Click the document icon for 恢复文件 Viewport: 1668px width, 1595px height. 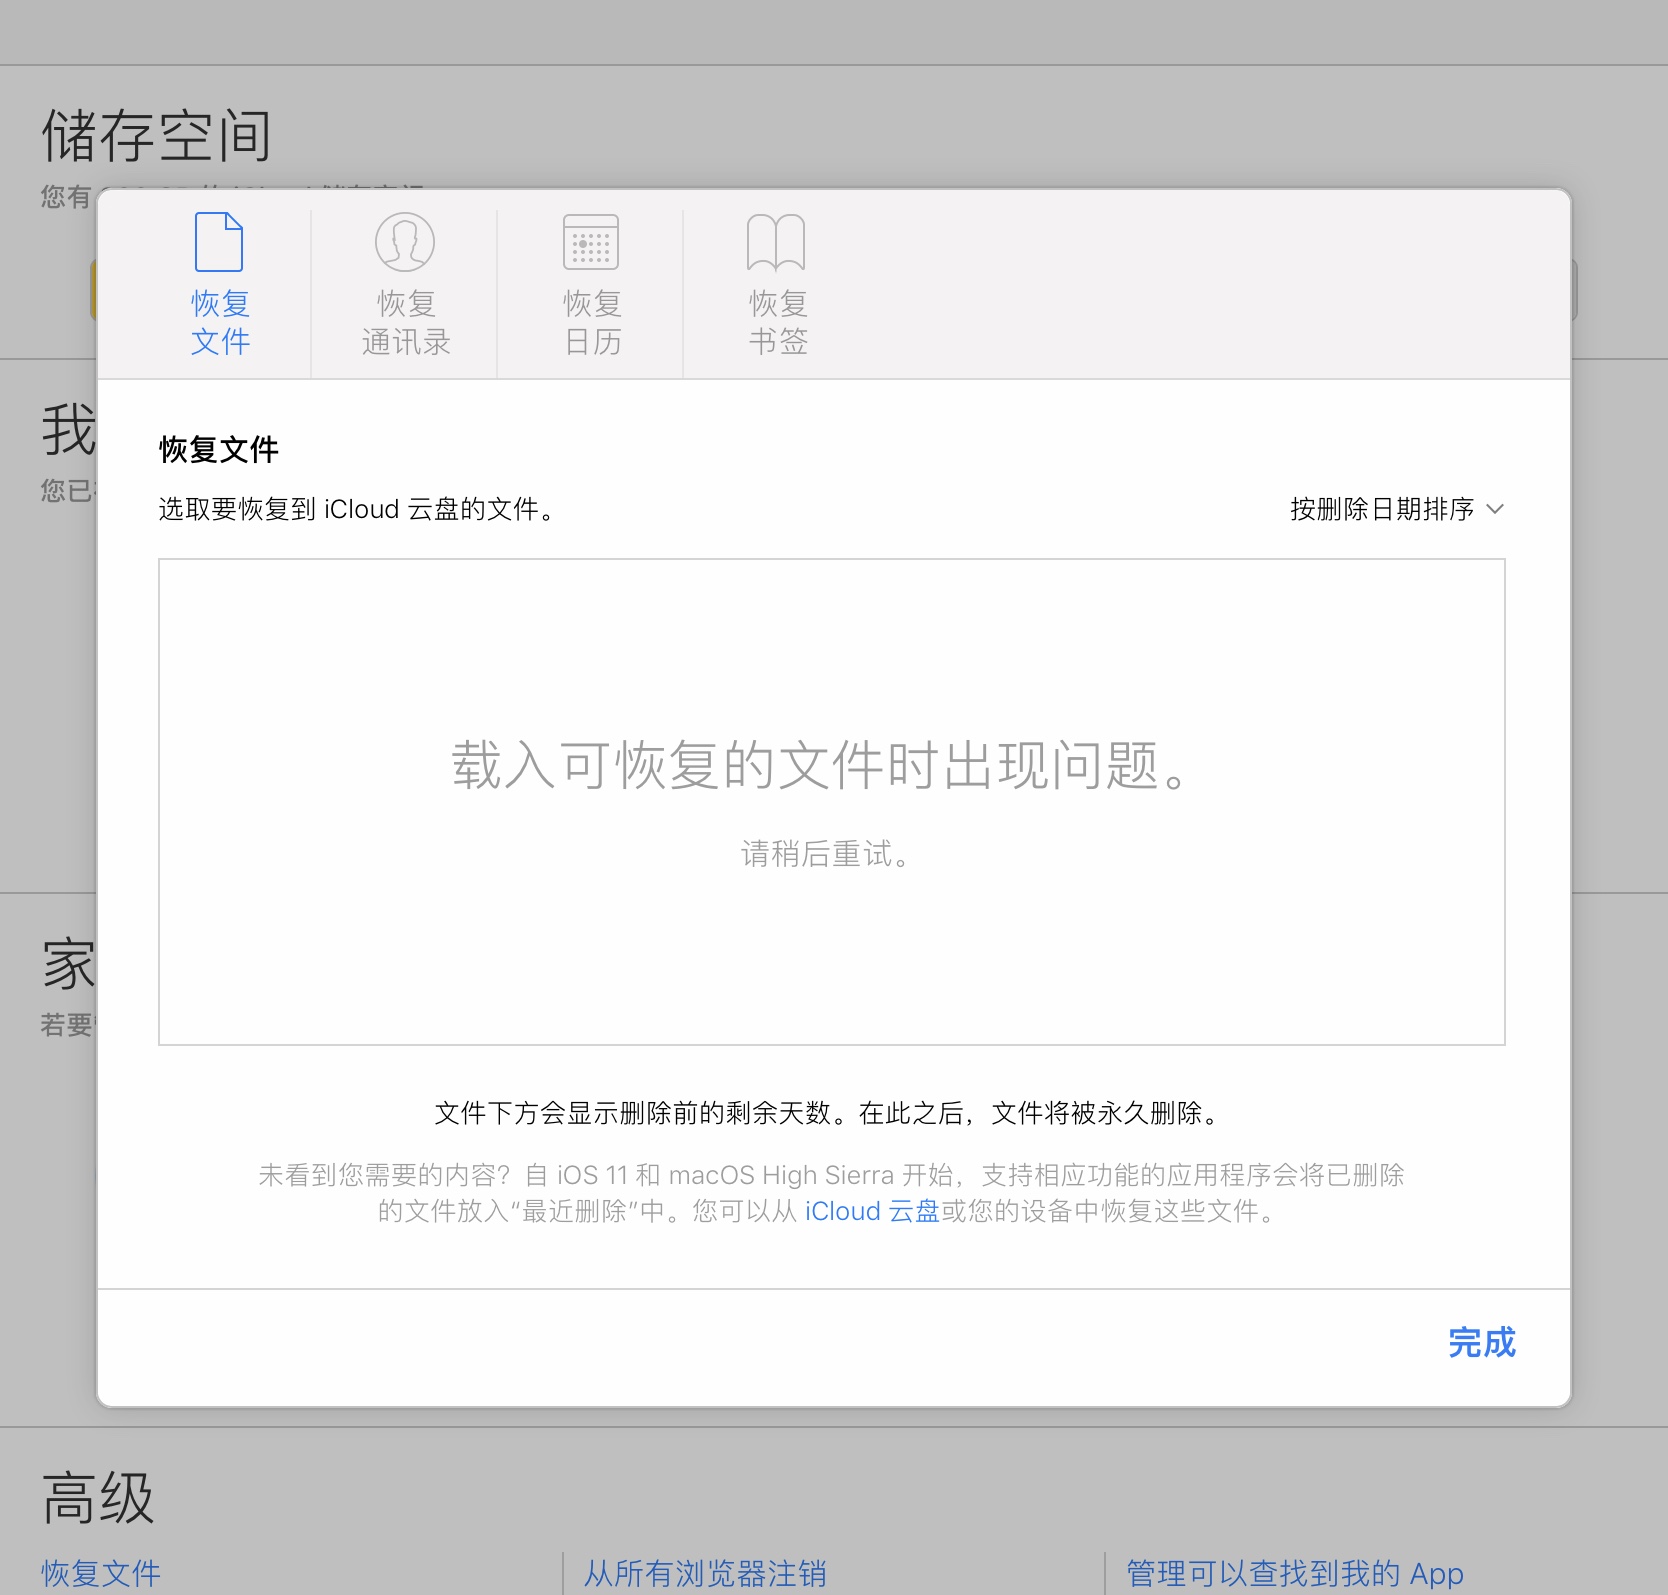coord(219,242)
